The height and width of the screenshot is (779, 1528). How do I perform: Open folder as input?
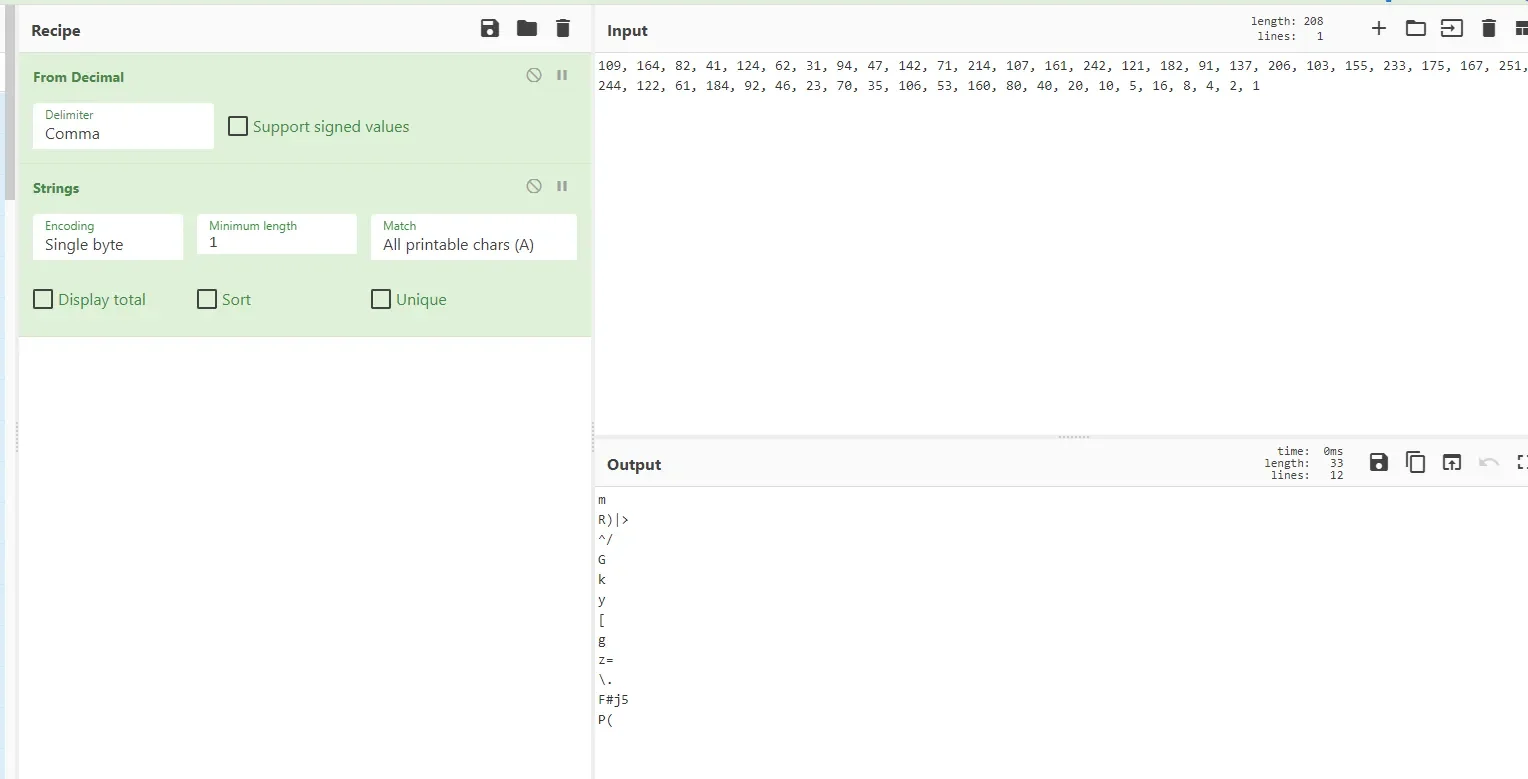point(1415,29)
